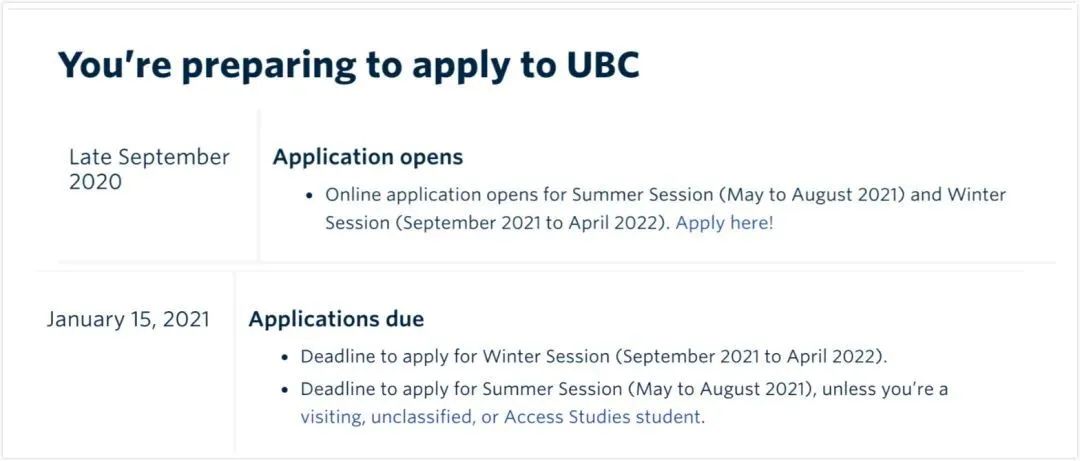1080x461 pixels.
Task: Click the "Applications due" section heading
Action: point(336,319)
